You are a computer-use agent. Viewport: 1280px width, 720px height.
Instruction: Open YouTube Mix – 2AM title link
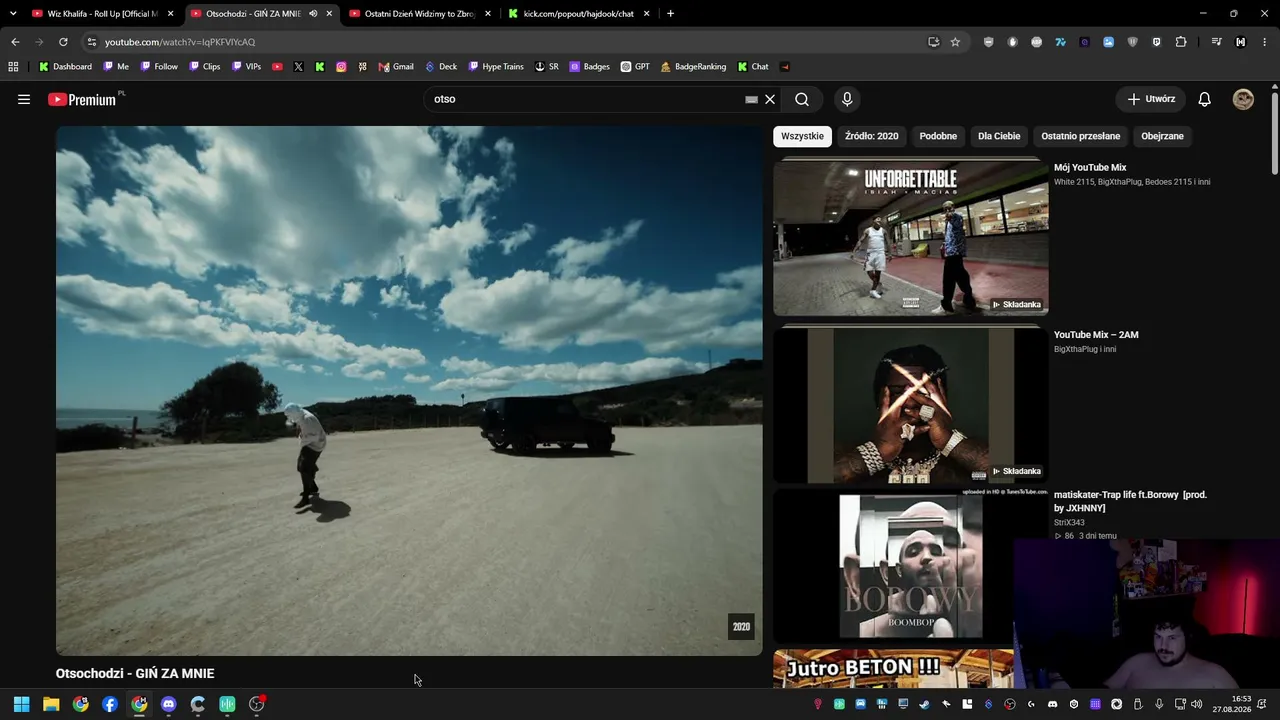tap(1096, 334)
